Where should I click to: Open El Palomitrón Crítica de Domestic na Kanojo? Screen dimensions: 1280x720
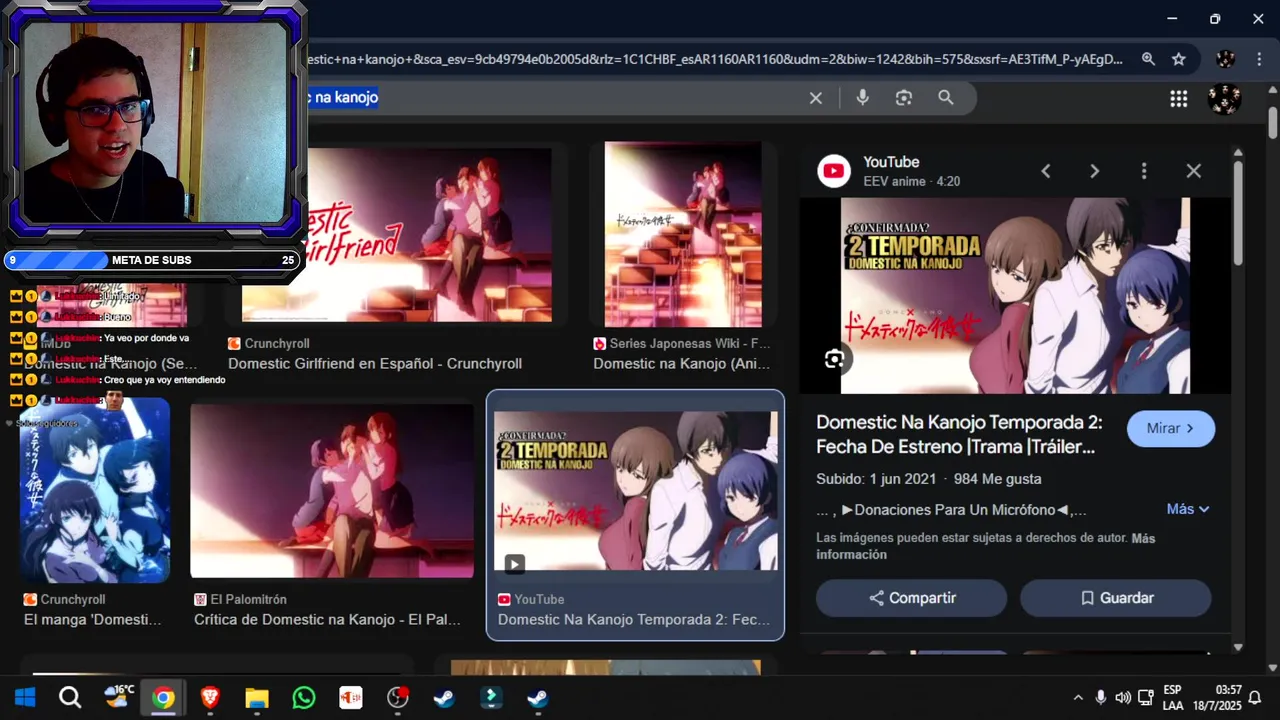click(x=327, y=620)
